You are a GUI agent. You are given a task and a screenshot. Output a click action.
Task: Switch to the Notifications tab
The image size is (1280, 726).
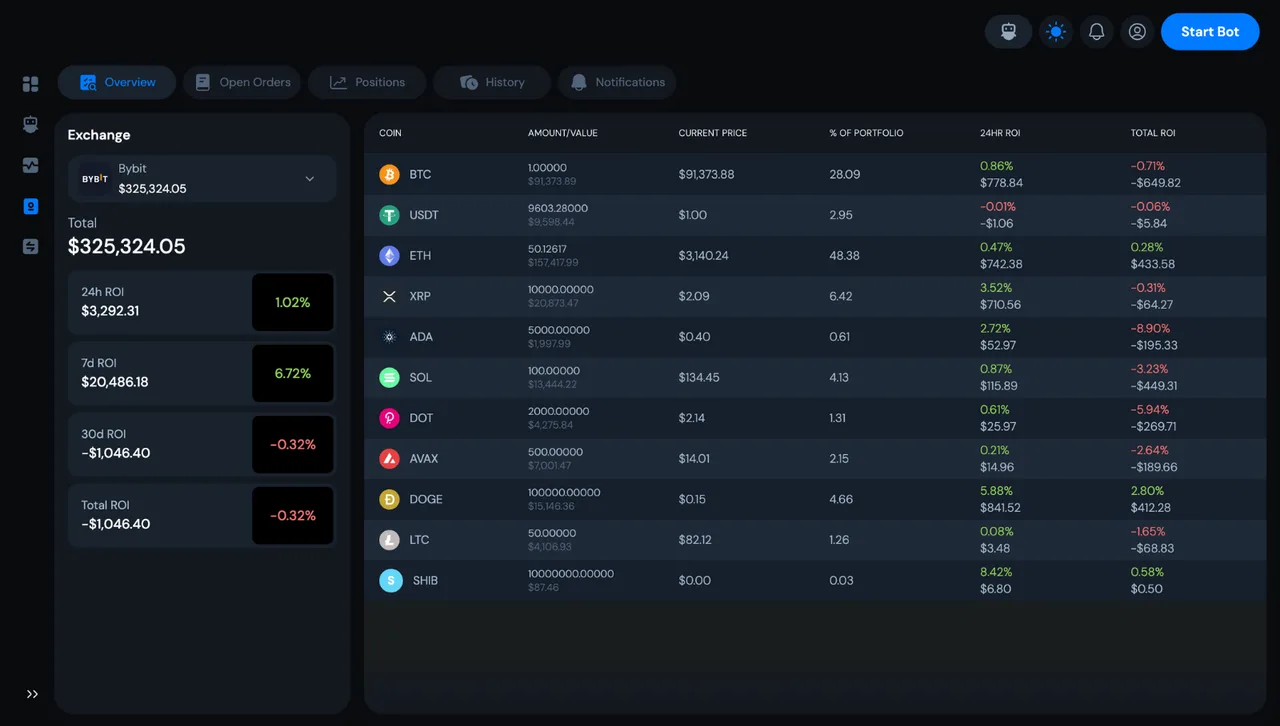617,82
